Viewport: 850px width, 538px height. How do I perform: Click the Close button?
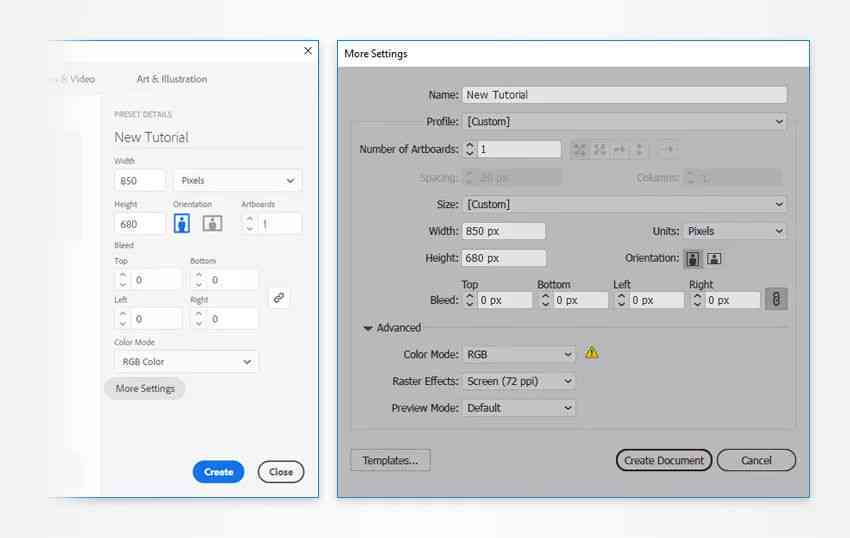tap(281, 472)
